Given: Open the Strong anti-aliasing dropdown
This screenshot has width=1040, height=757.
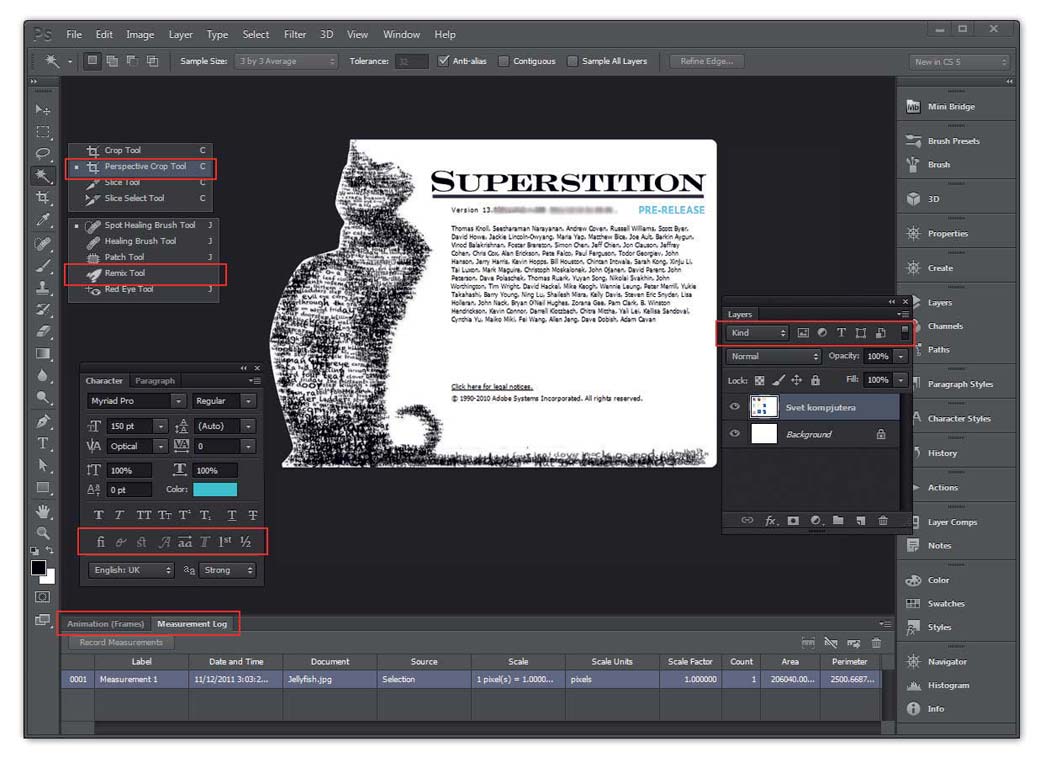Looking at the screenshot, I should 227,570.
